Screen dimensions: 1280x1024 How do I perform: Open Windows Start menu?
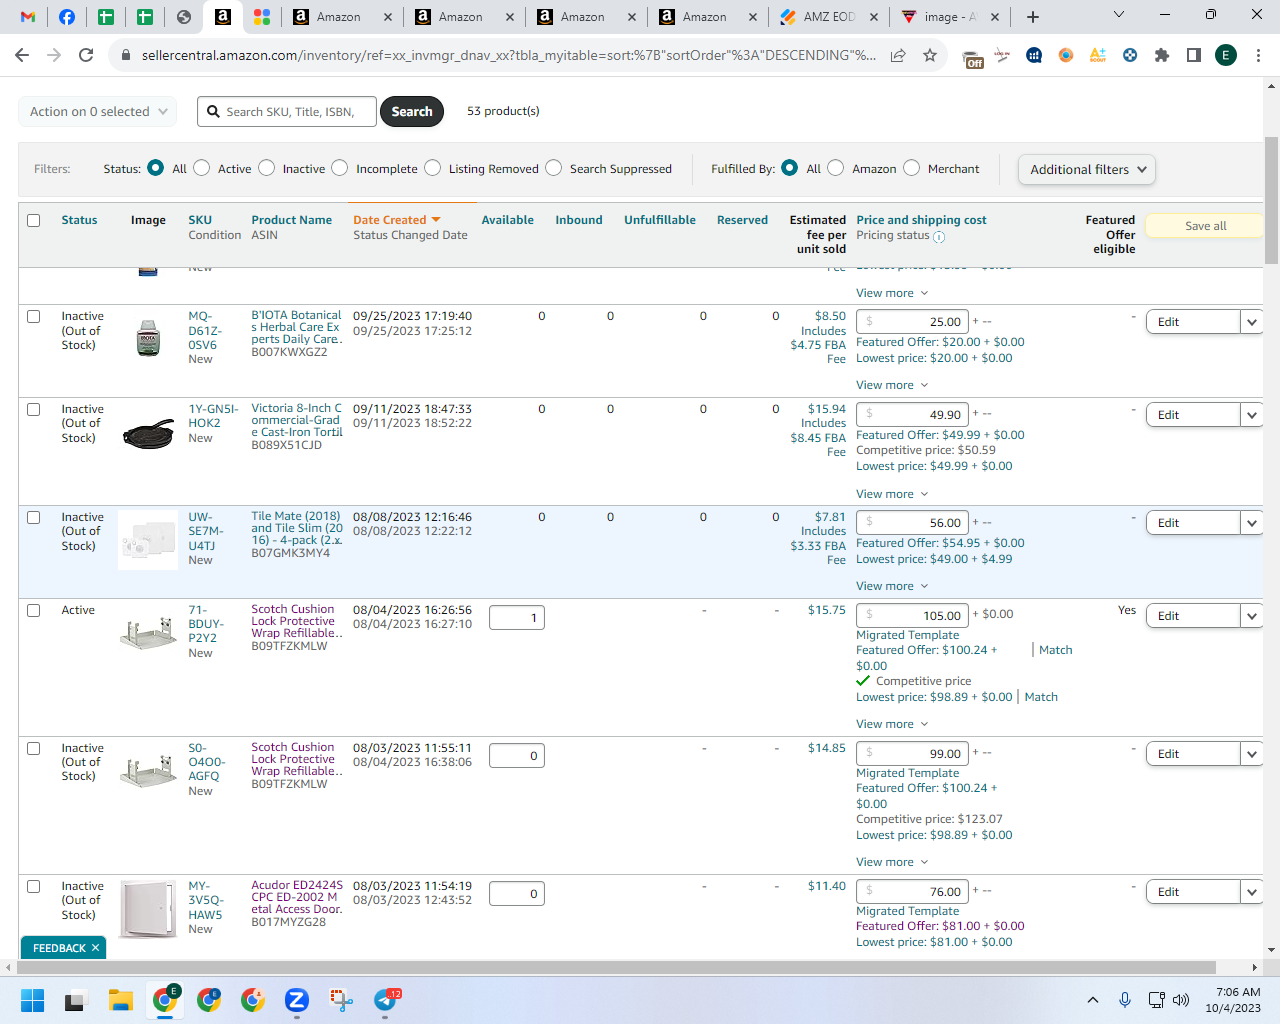[32, 1000]
